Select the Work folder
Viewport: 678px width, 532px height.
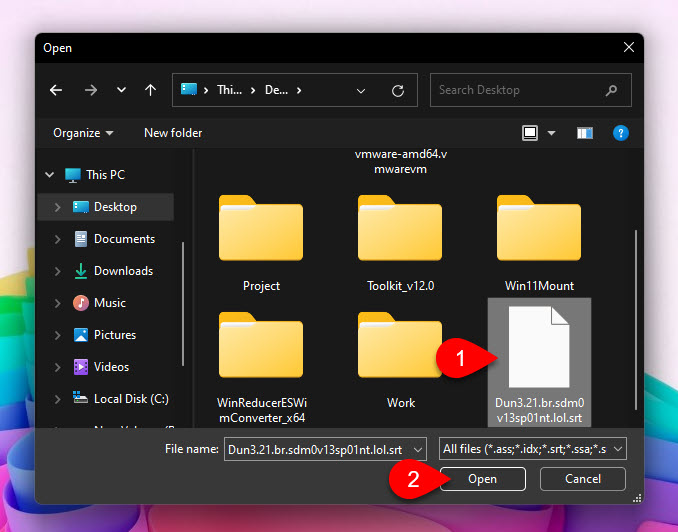pos(400,360)
